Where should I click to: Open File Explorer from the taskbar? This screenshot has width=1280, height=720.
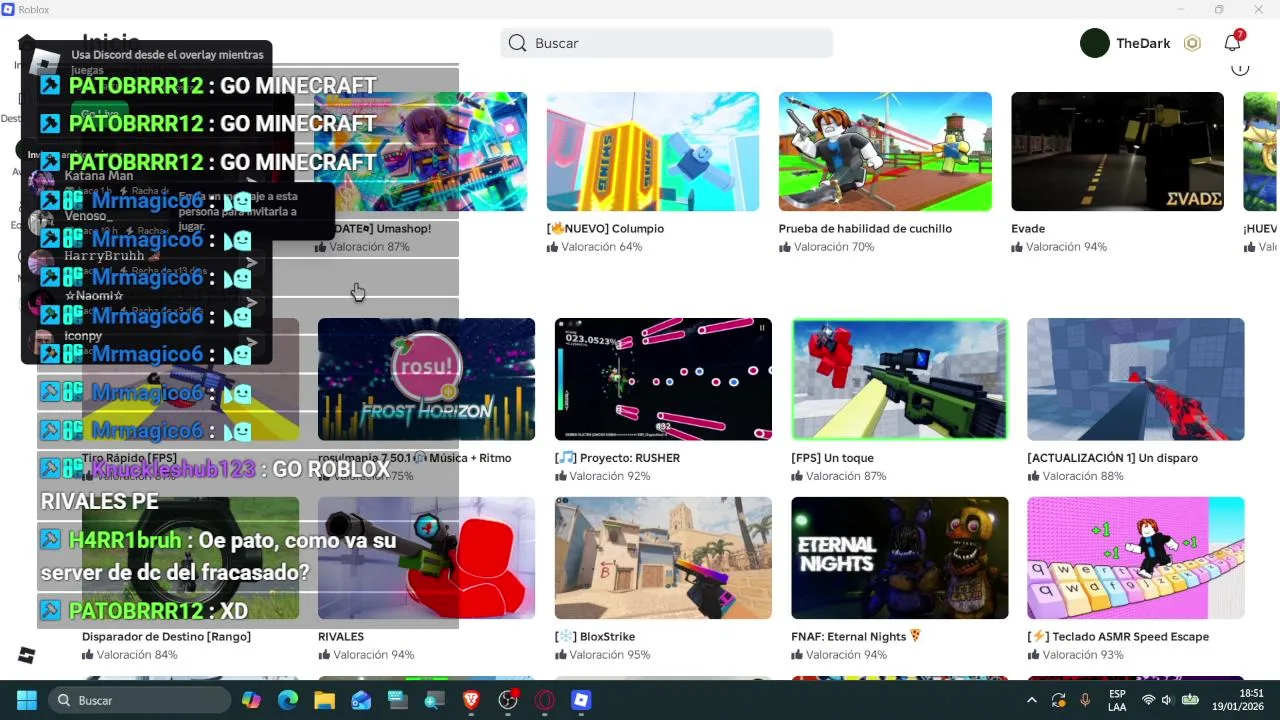[324, 700]
